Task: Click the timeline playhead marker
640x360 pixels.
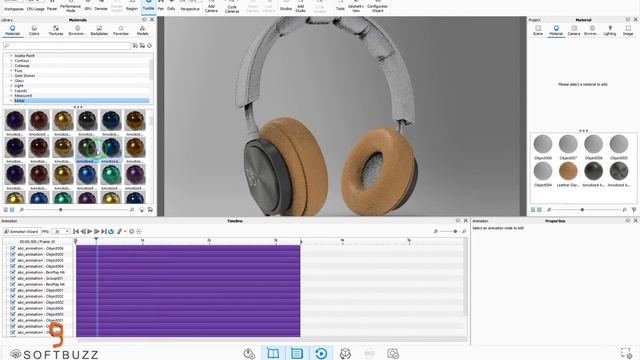Action: [x=96, y=240]
